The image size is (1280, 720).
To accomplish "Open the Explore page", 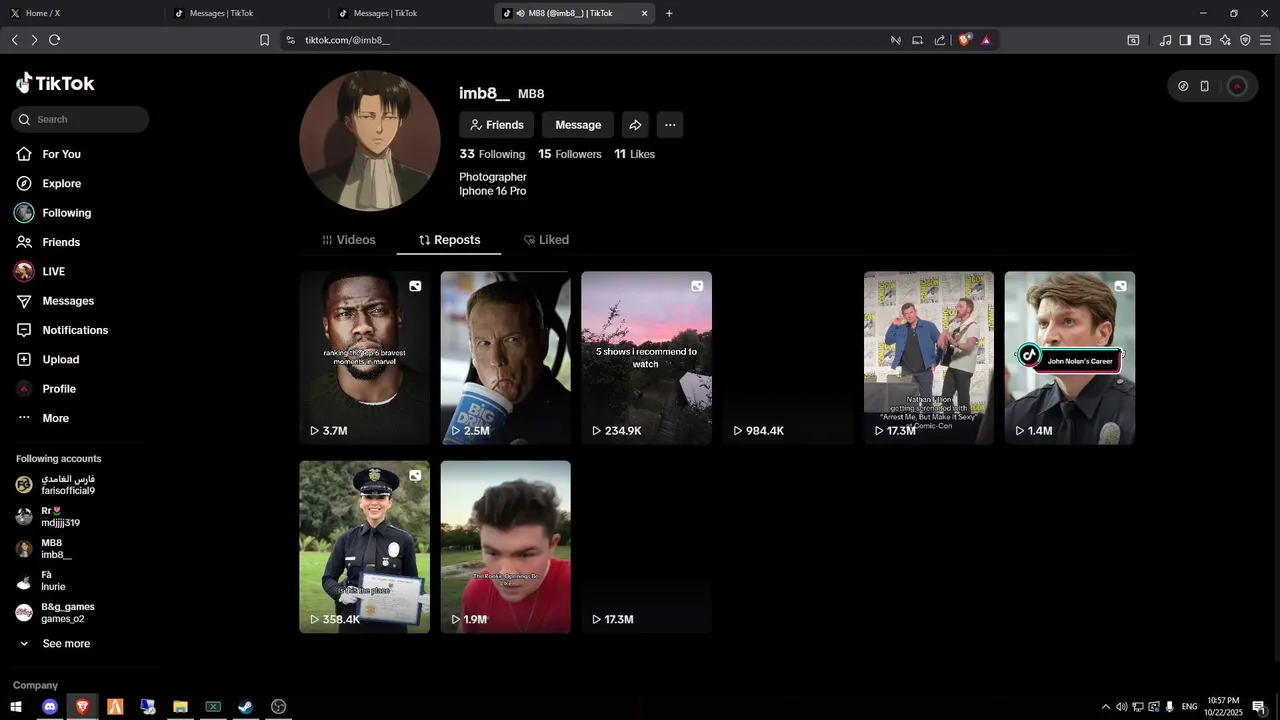I will click(x=48, y=183).
